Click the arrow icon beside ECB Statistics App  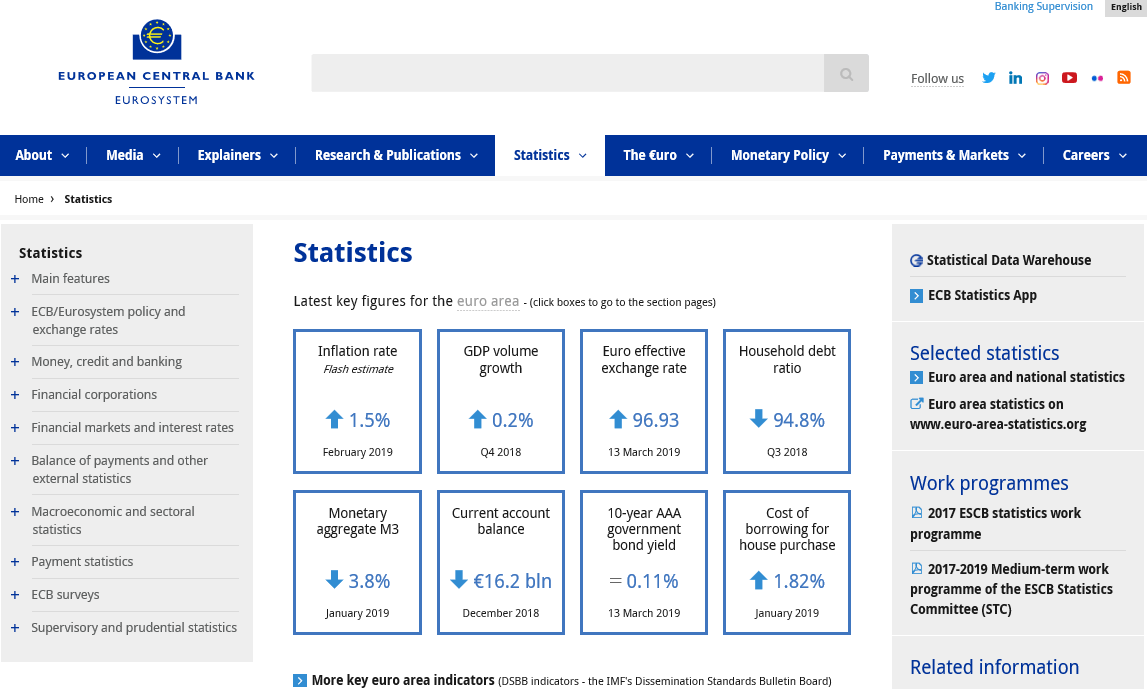916,295
